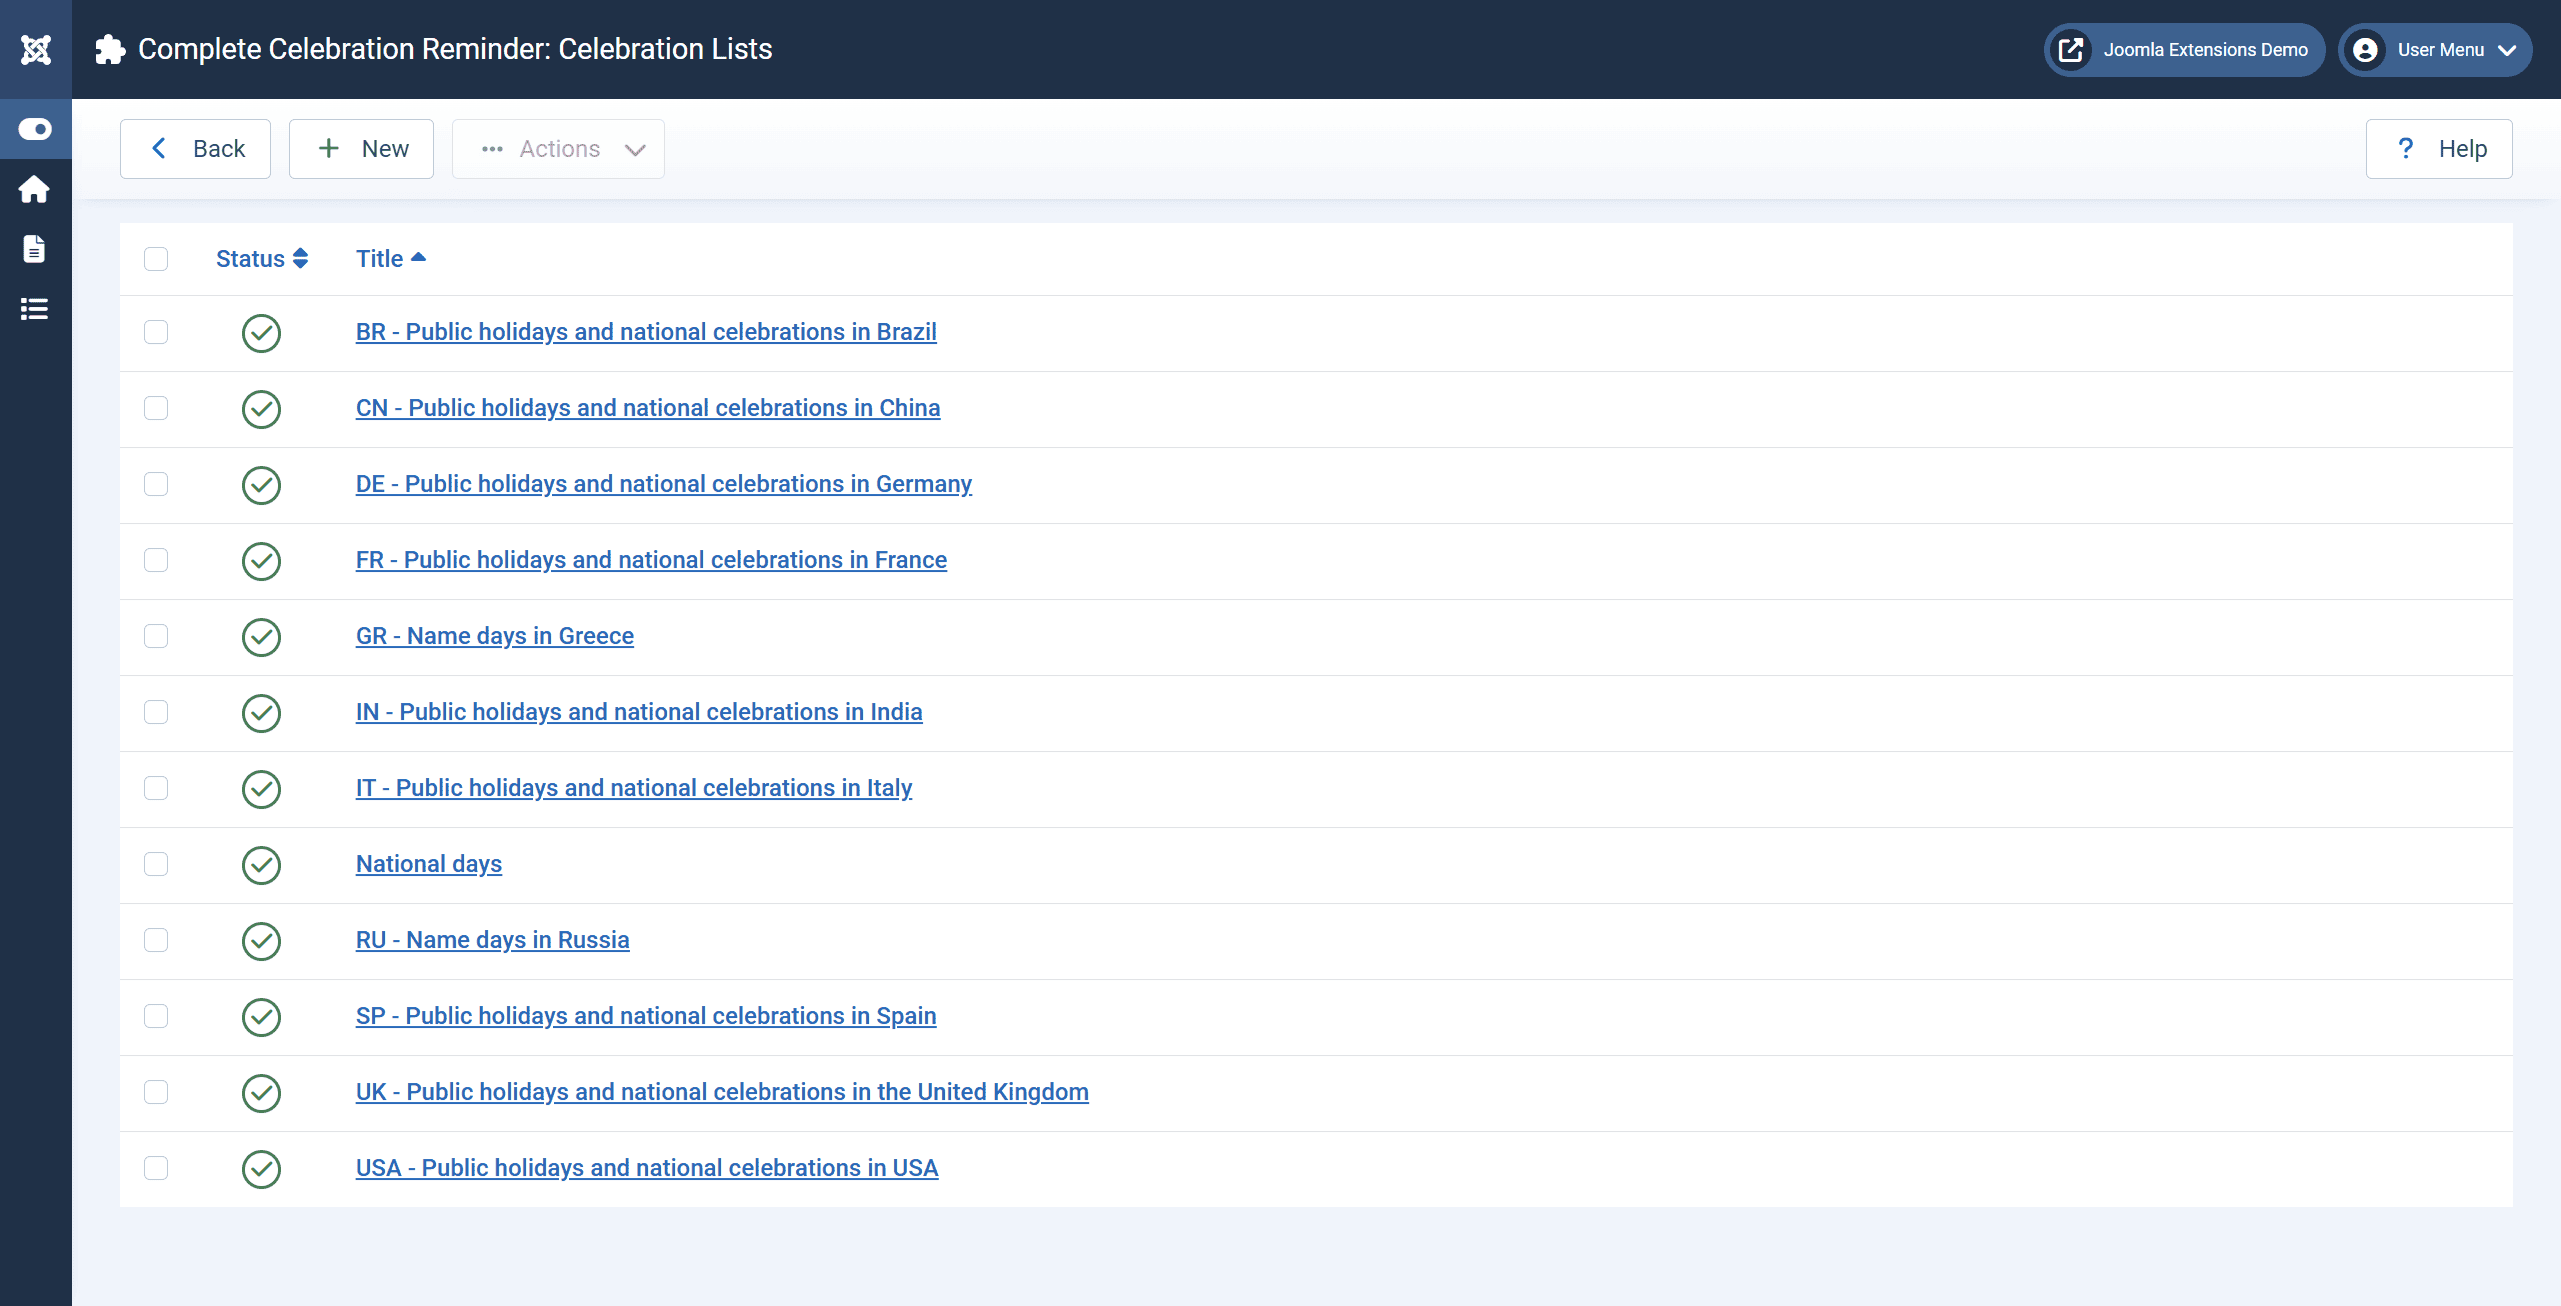Open Joomla Extensions Demo site link

pyautogui.click(x=2184, y=49)
